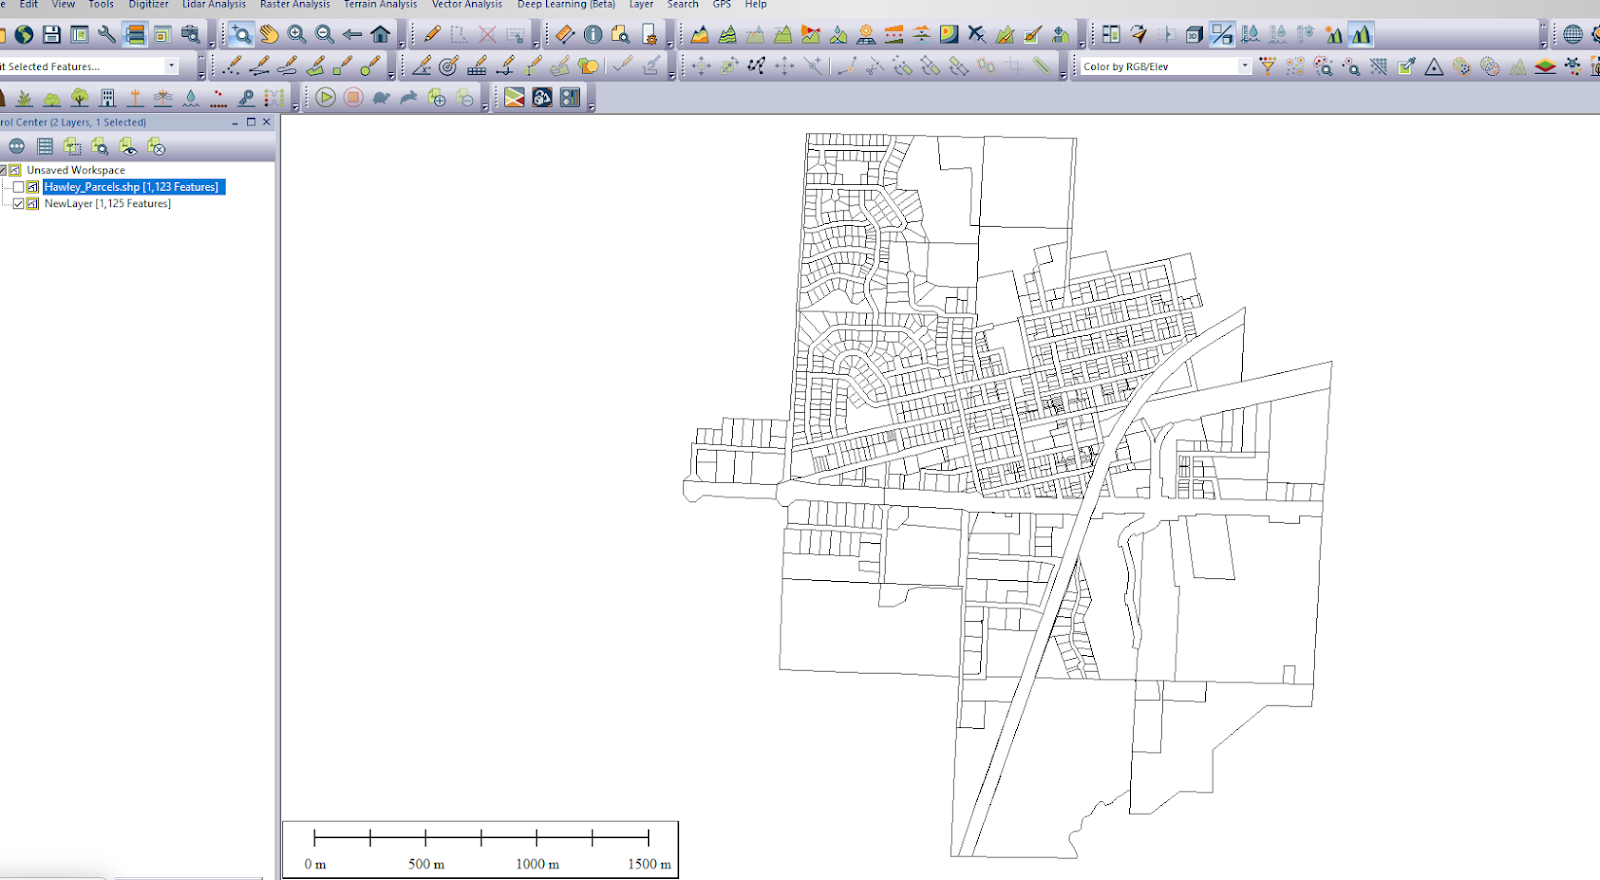Select the Unsaved Workspace tree node
Screen dimensions: 1600x880
click(x=75, y=171)
